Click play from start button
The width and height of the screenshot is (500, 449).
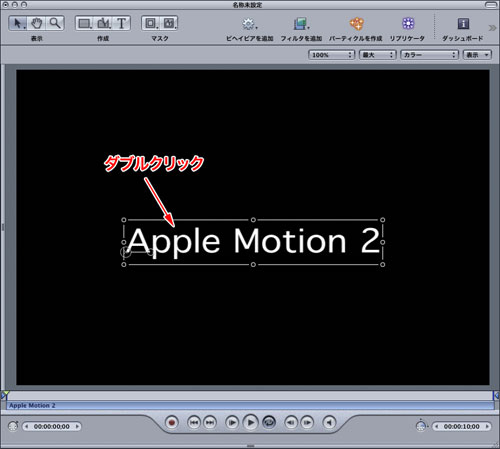(x=232, y=423)
